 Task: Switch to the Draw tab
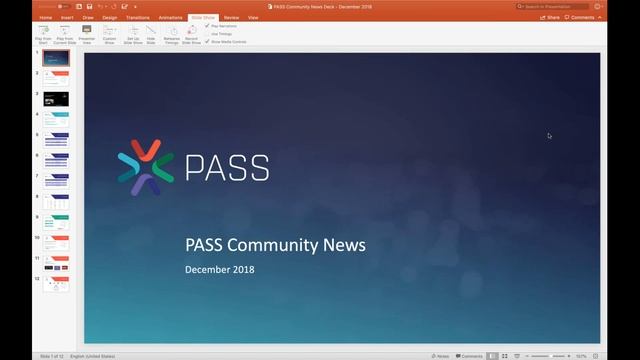pyautogui.click(x=88, y=18)
